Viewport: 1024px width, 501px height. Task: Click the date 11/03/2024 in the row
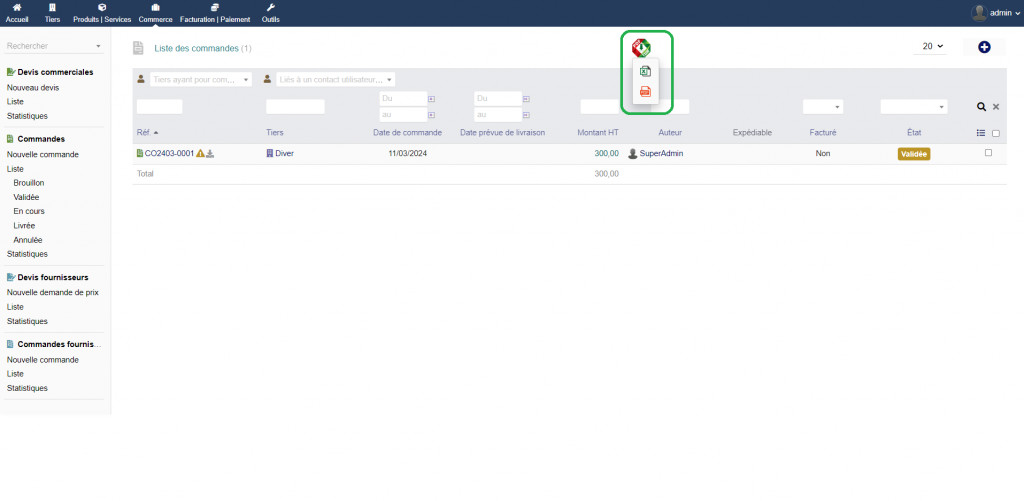tap(408, 154)
